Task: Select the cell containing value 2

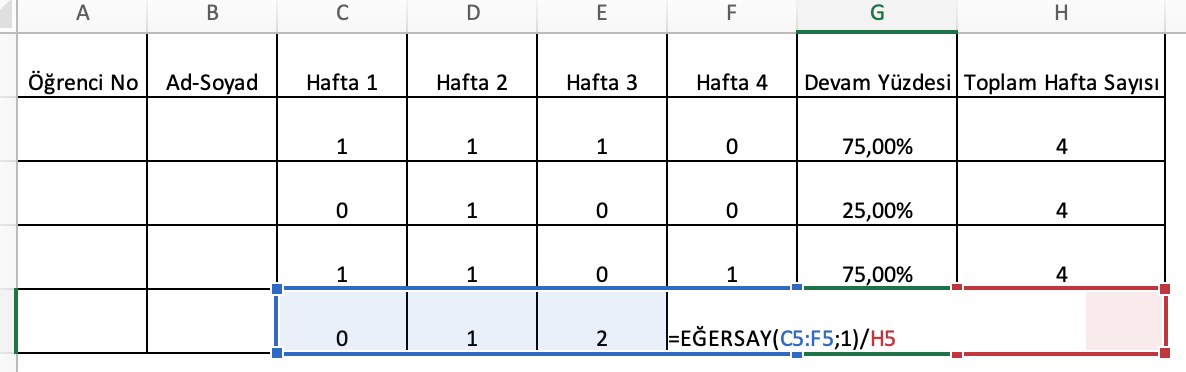Action: click(x=601, y=321)
